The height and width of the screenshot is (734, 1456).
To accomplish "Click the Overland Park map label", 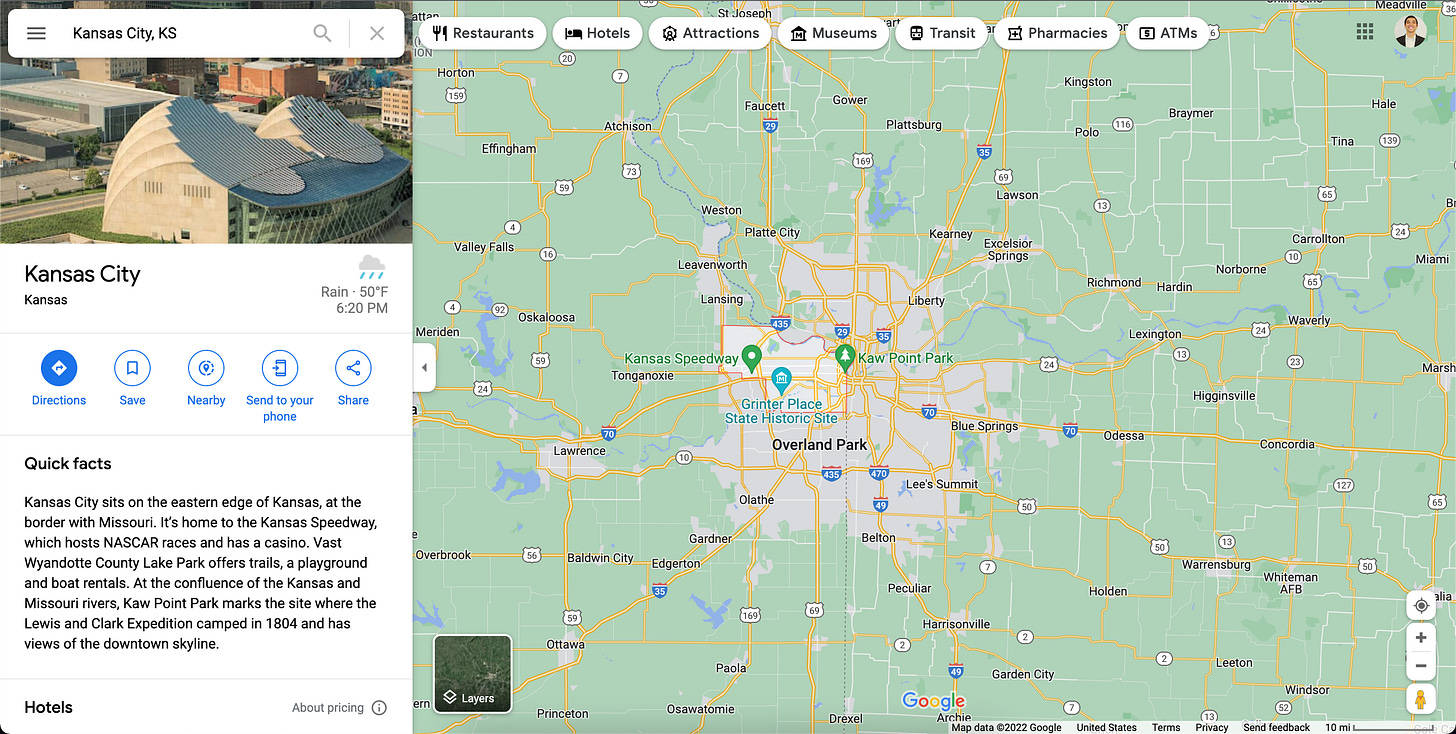I will (819, 444).
